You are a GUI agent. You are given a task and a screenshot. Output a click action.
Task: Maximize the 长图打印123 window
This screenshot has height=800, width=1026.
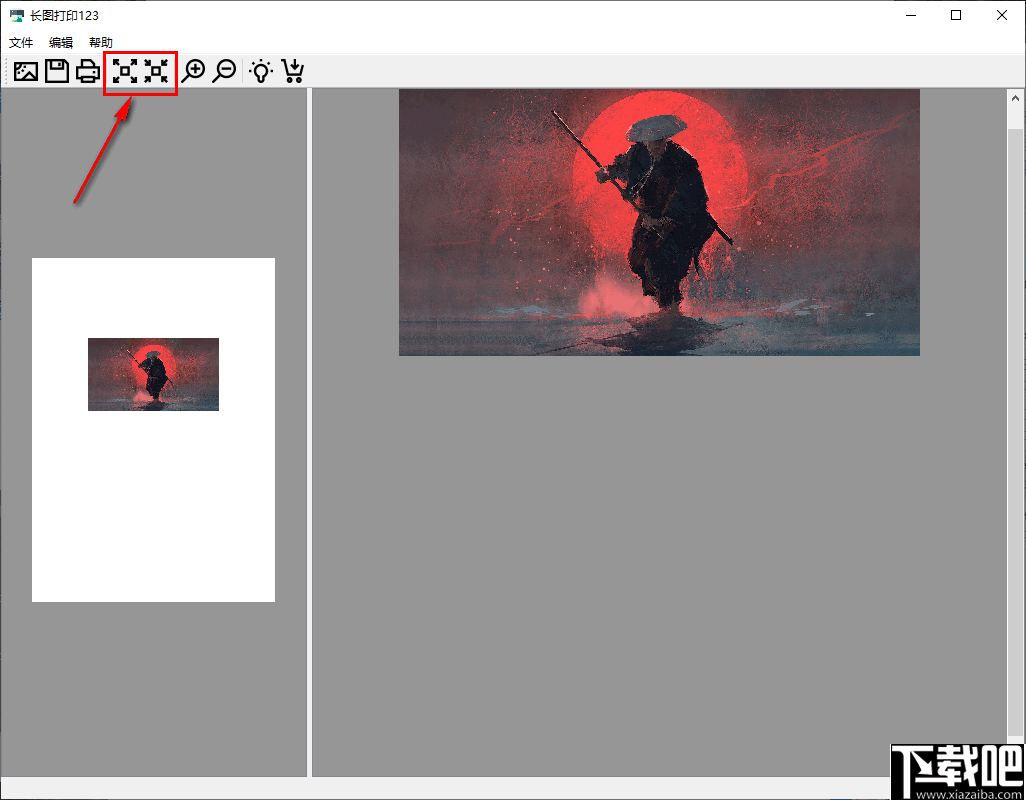coord(956,15)
